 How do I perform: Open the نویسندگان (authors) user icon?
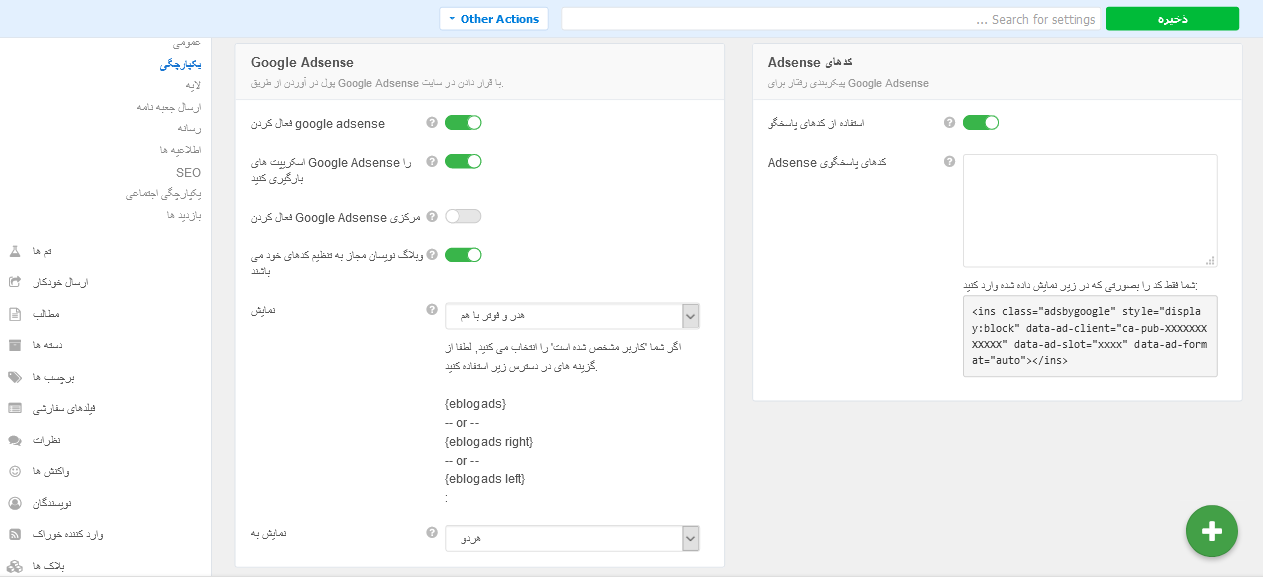15,503
